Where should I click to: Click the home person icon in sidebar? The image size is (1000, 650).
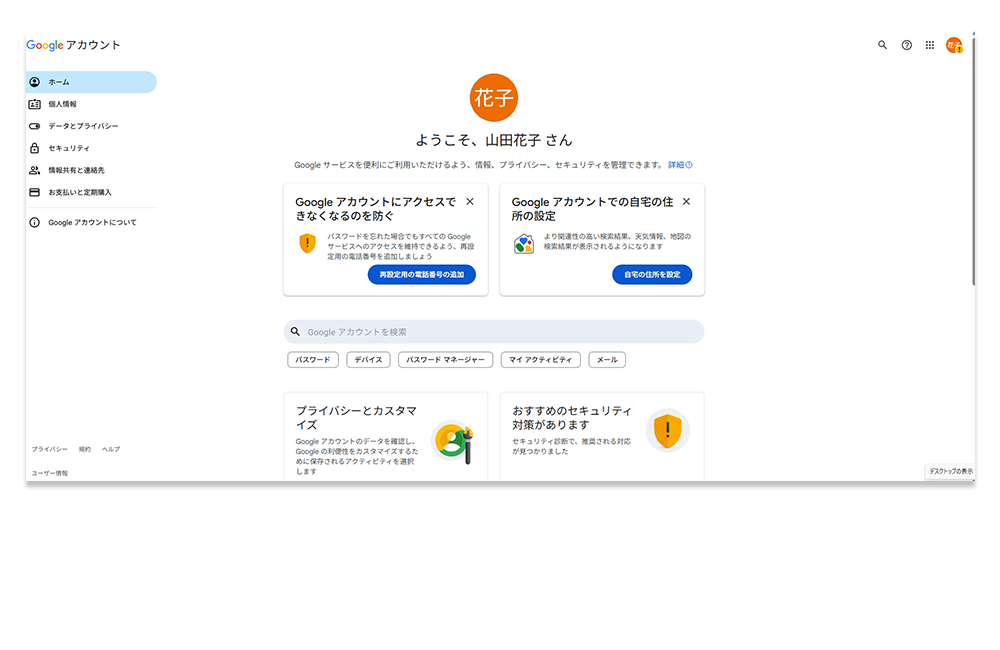[x=34, y=82]
